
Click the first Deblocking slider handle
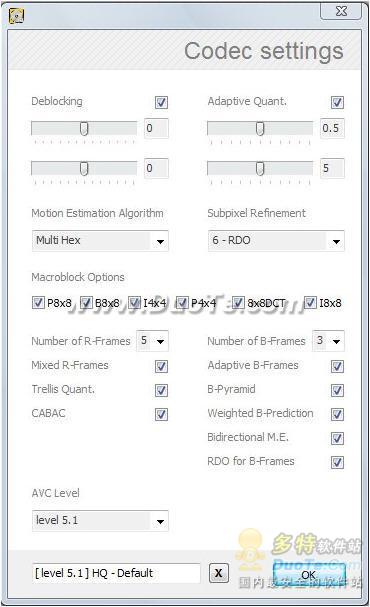(x=84, y=129)
